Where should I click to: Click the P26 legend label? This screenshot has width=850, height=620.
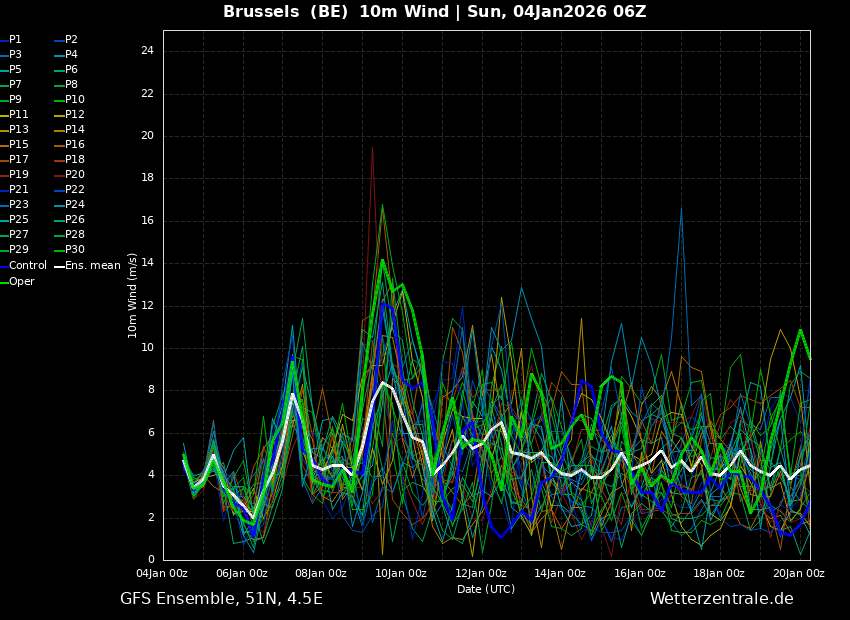click(75, 219)
